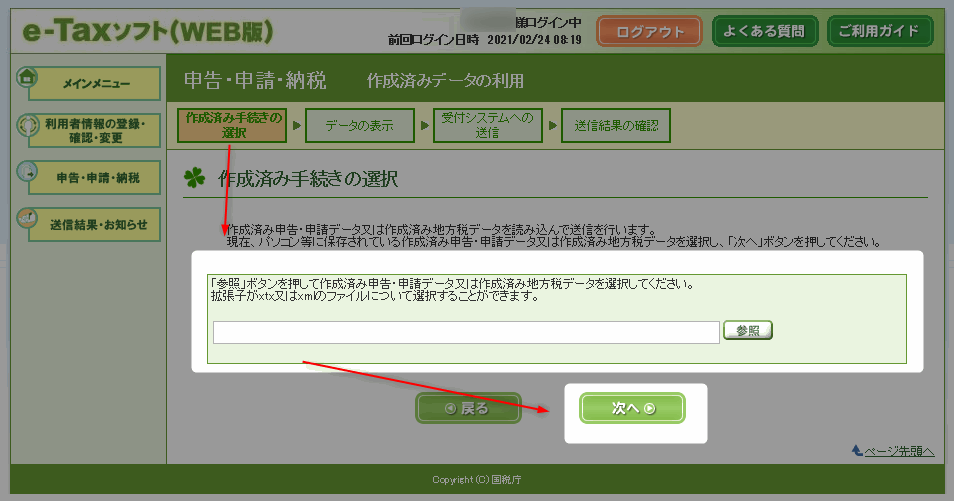Image resolution: width=954 pixels, height=501 pixels.
Task: Open よくある質問 page
Action: (765, 31)
